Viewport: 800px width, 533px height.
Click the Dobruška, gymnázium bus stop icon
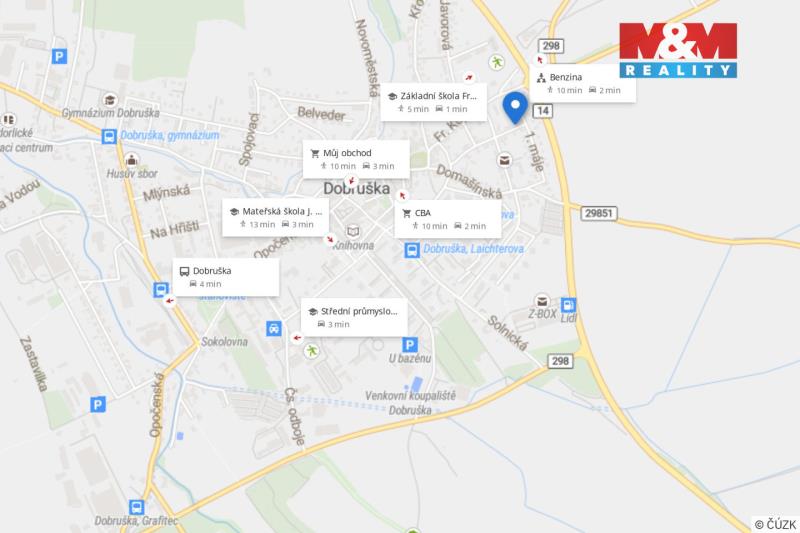click(x=109, y=136)
